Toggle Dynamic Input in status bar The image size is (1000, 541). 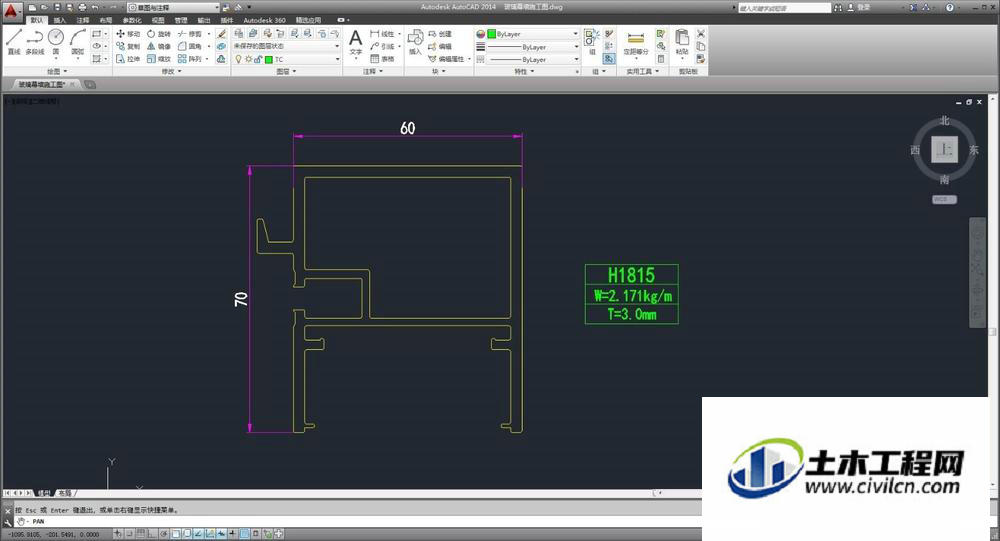click(x=221, y=533)
